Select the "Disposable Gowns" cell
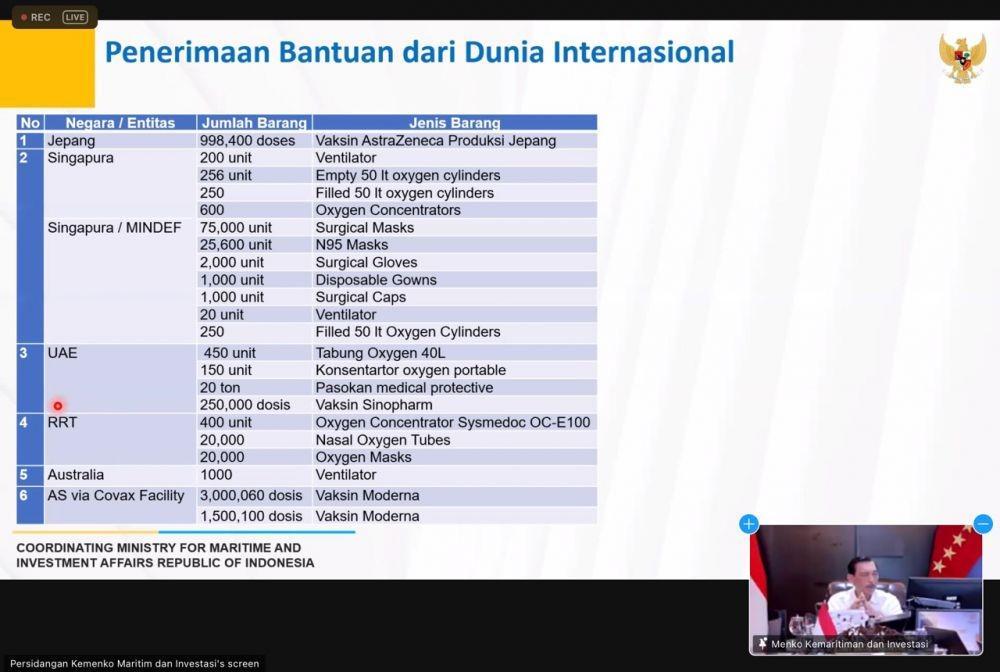The image size is (1000, 672). pos(455,280)
